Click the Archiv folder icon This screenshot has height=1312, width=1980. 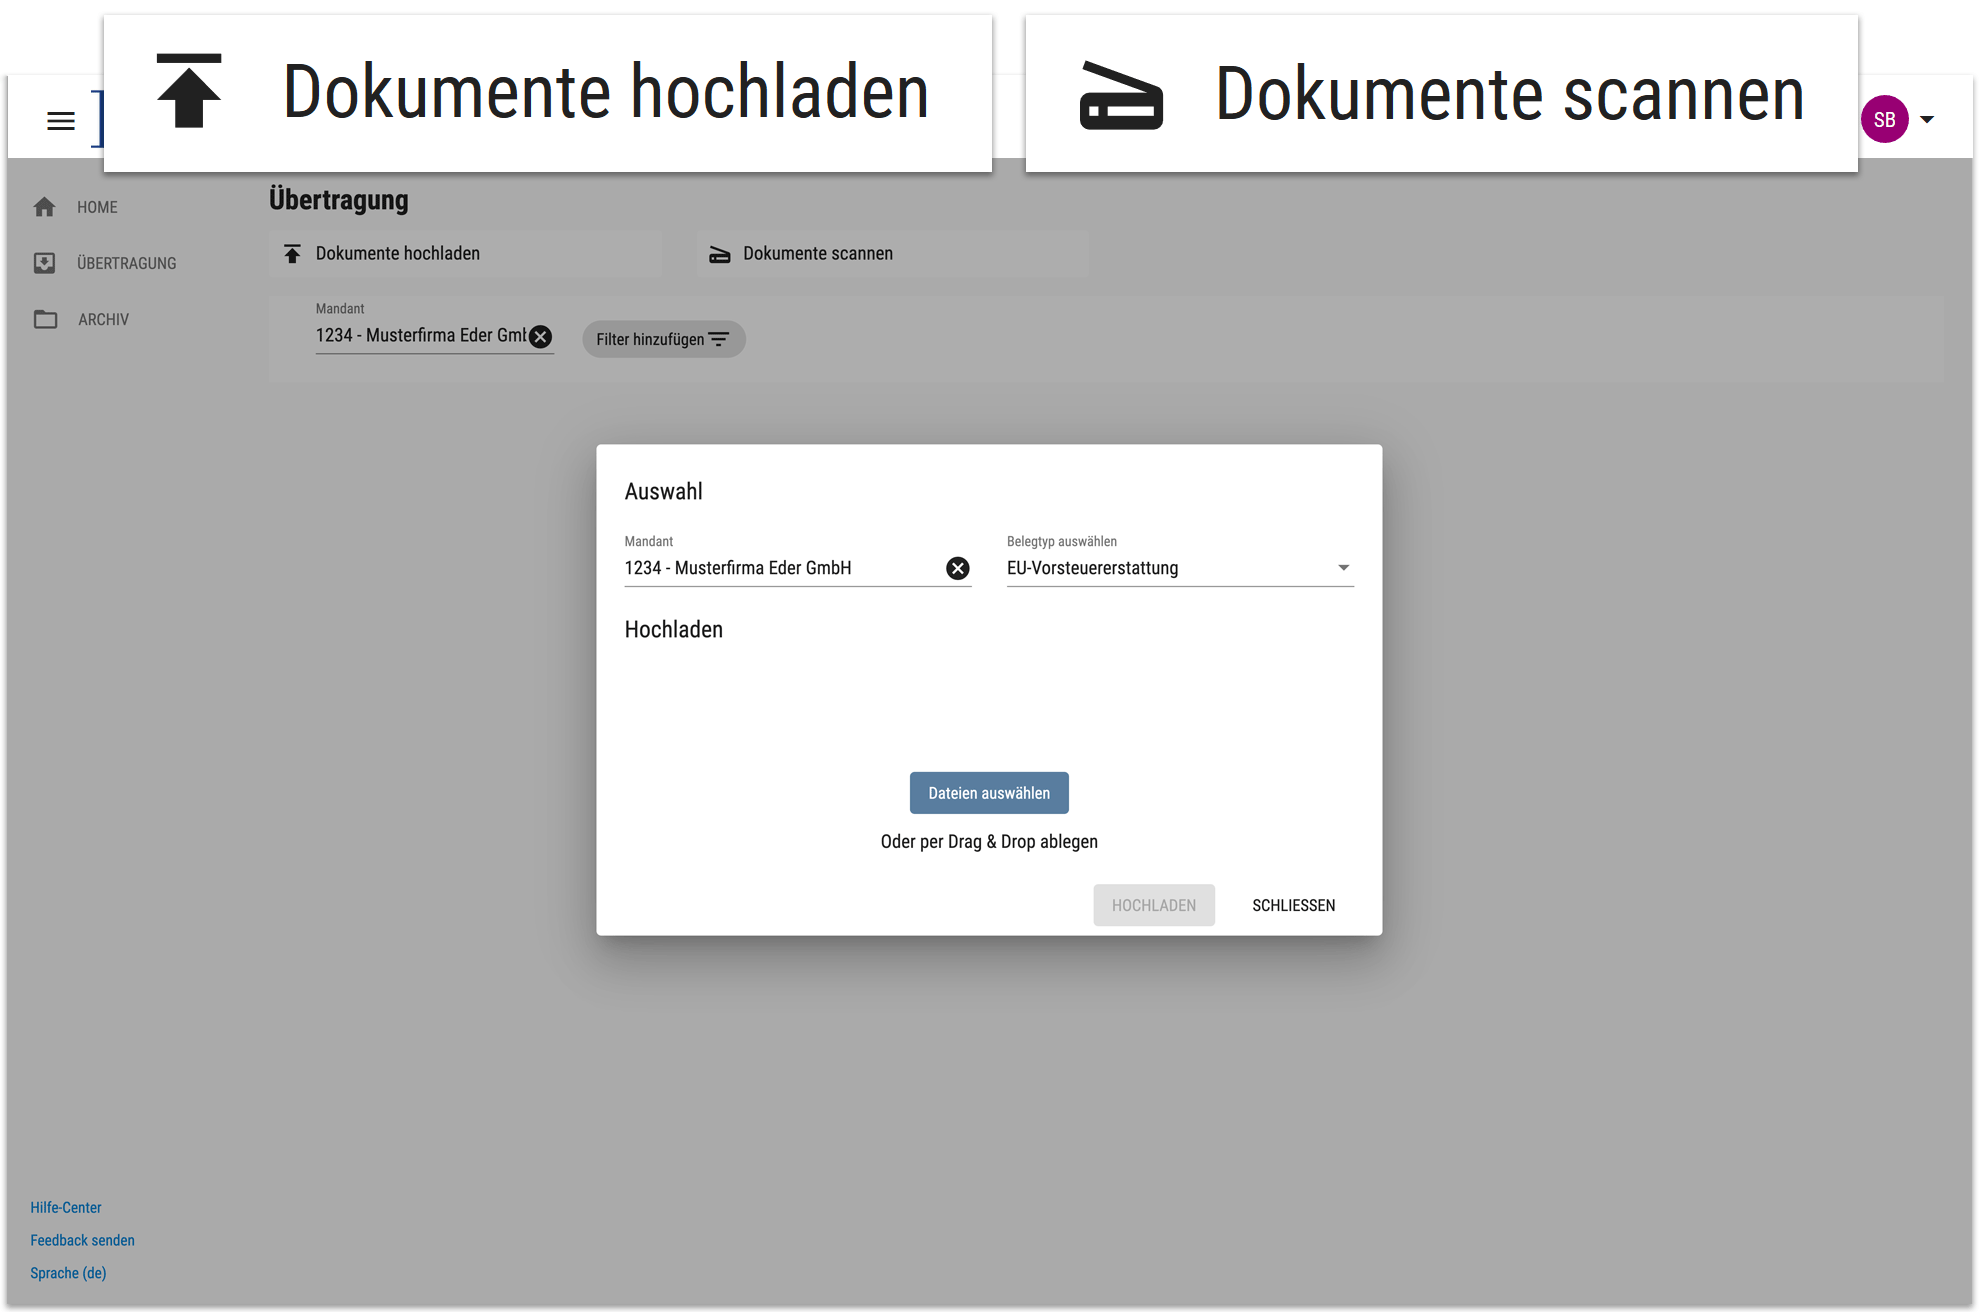(45, 319)
